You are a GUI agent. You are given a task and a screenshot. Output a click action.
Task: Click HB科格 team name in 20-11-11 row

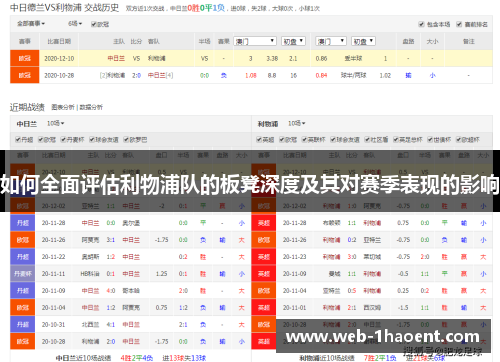(x=90, y=274)
